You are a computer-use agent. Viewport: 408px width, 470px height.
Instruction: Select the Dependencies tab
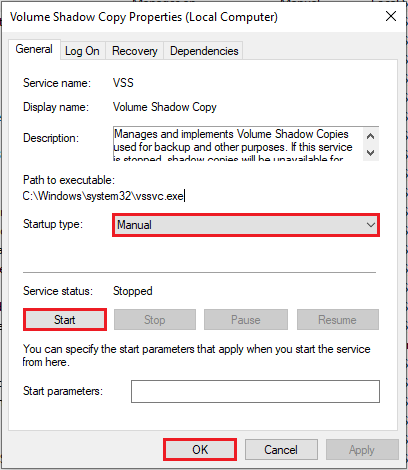pyautogui.click(x=204, y=51)
